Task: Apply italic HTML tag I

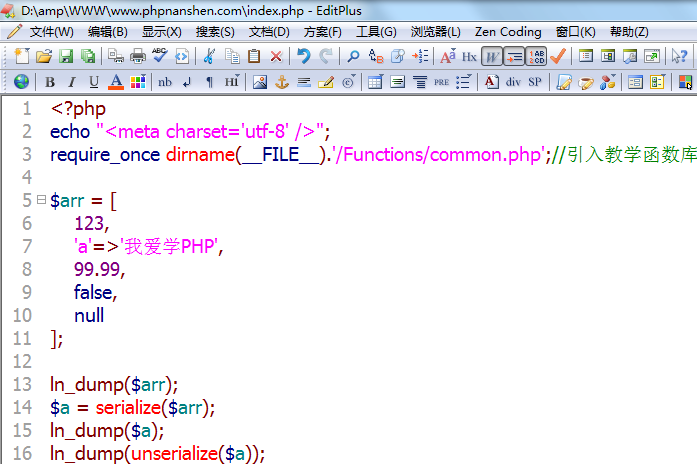Action: click(72, 82)
